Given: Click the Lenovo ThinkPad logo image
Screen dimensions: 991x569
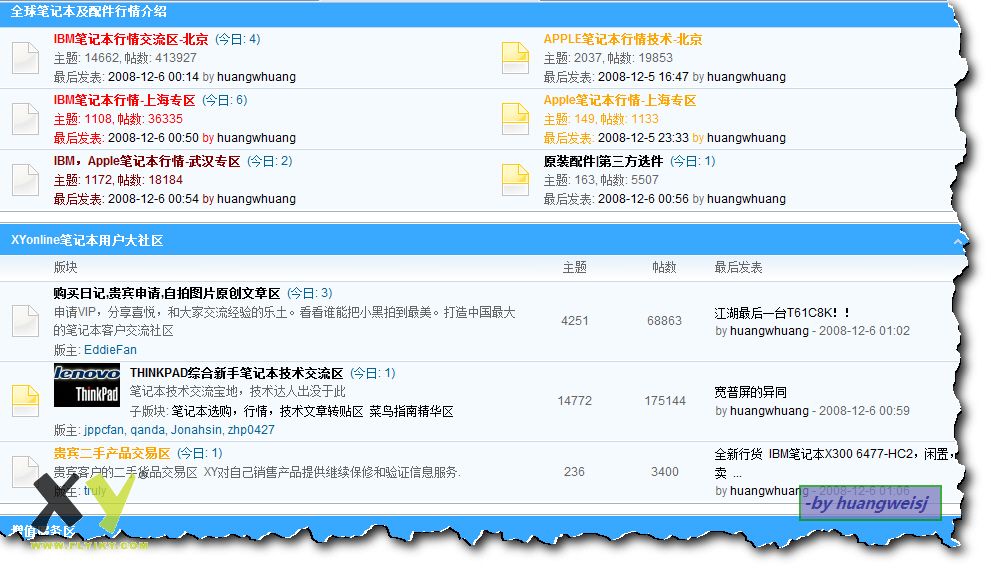Looking at the screenshot, I should 87,386.
